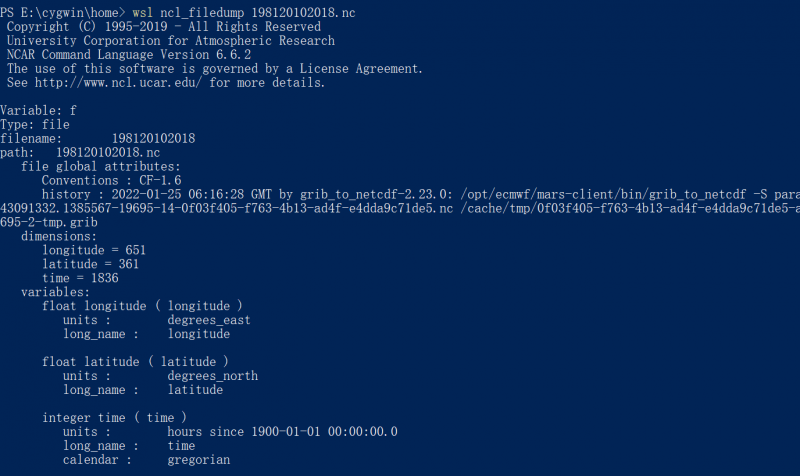Click the filename value 198120102018
This screenshot has width=800, height=476.
[153, 138]
